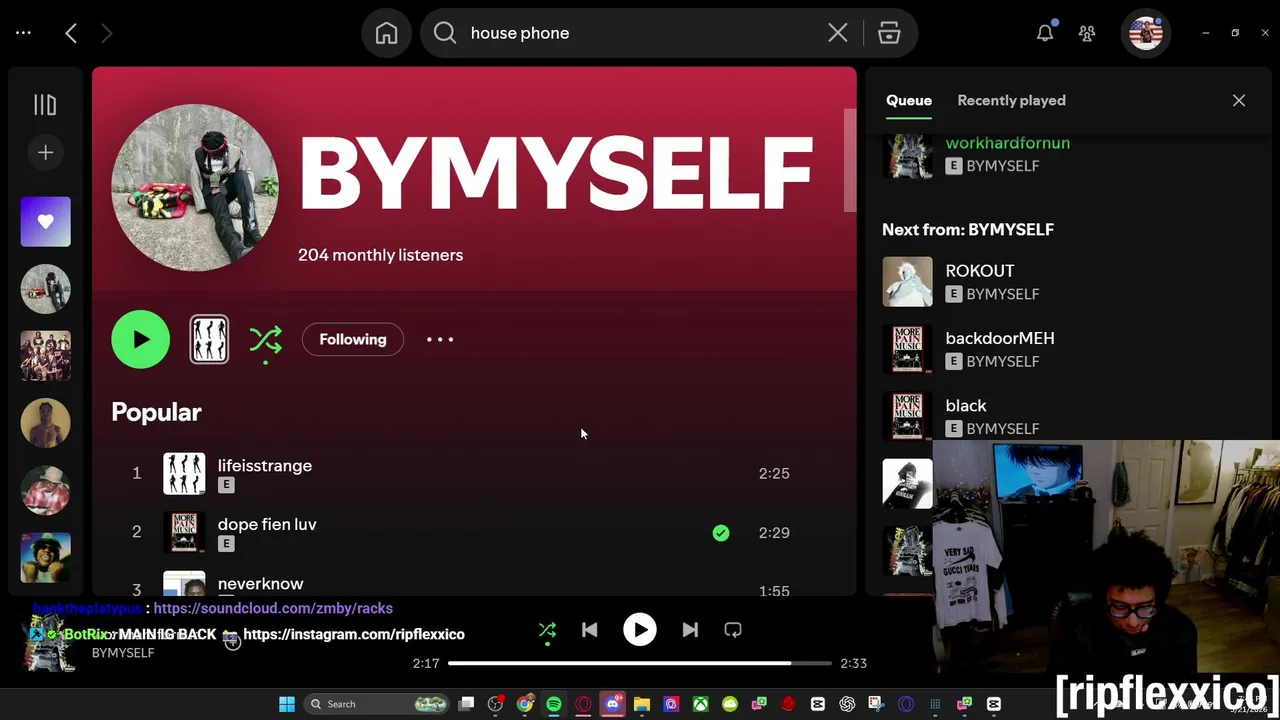Open BYMYSELF link in now playing bar
Viewport: 1280px width, 720px height.
(x=123, y=653)
